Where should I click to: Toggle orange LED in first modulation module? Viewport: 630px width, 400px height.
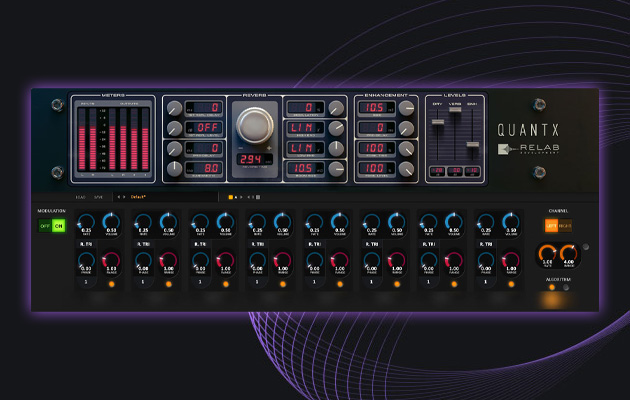111,284
